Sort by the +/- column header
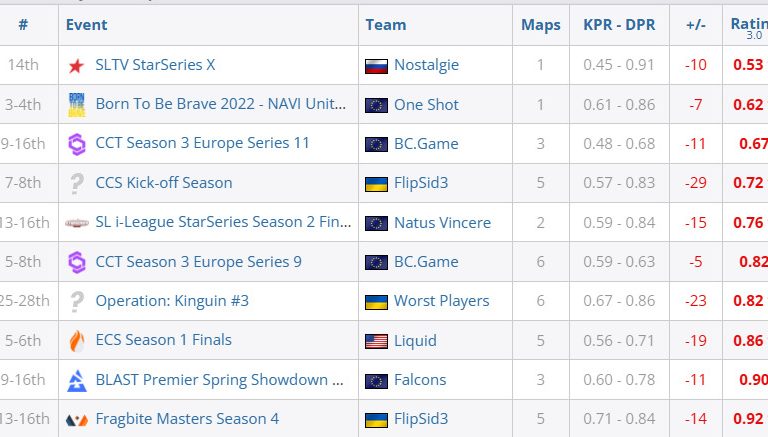Viewport: 768px width, 437px height. pos(695,25)
